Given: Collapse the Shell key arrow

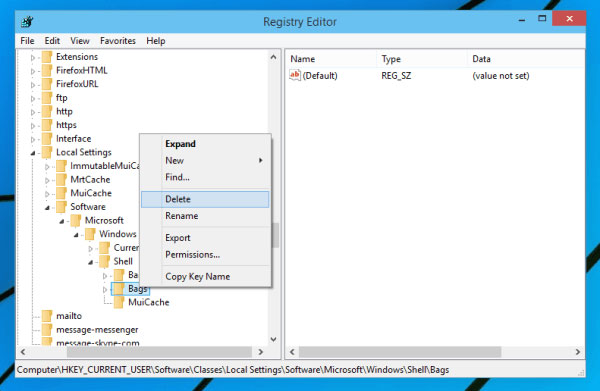Looking at the screenshot, I should tap(91, 262).
